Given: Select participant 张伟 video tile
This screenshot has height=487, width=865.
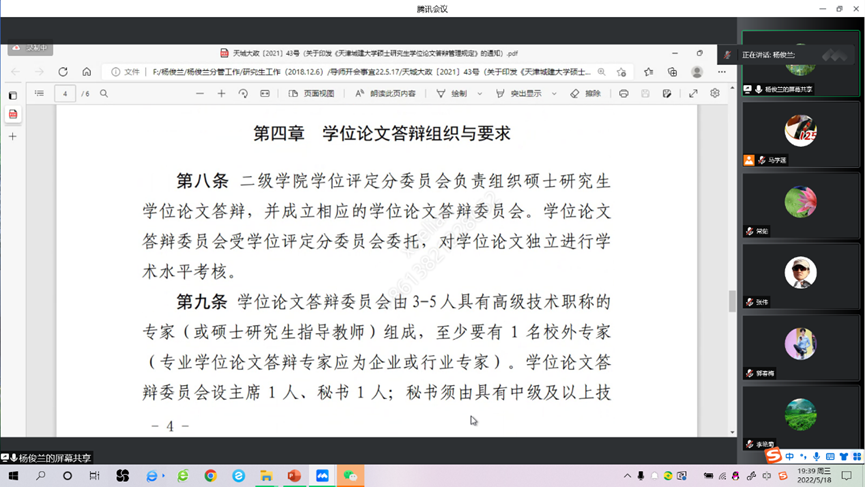Looking at the screenshot, I should (800, 276).
